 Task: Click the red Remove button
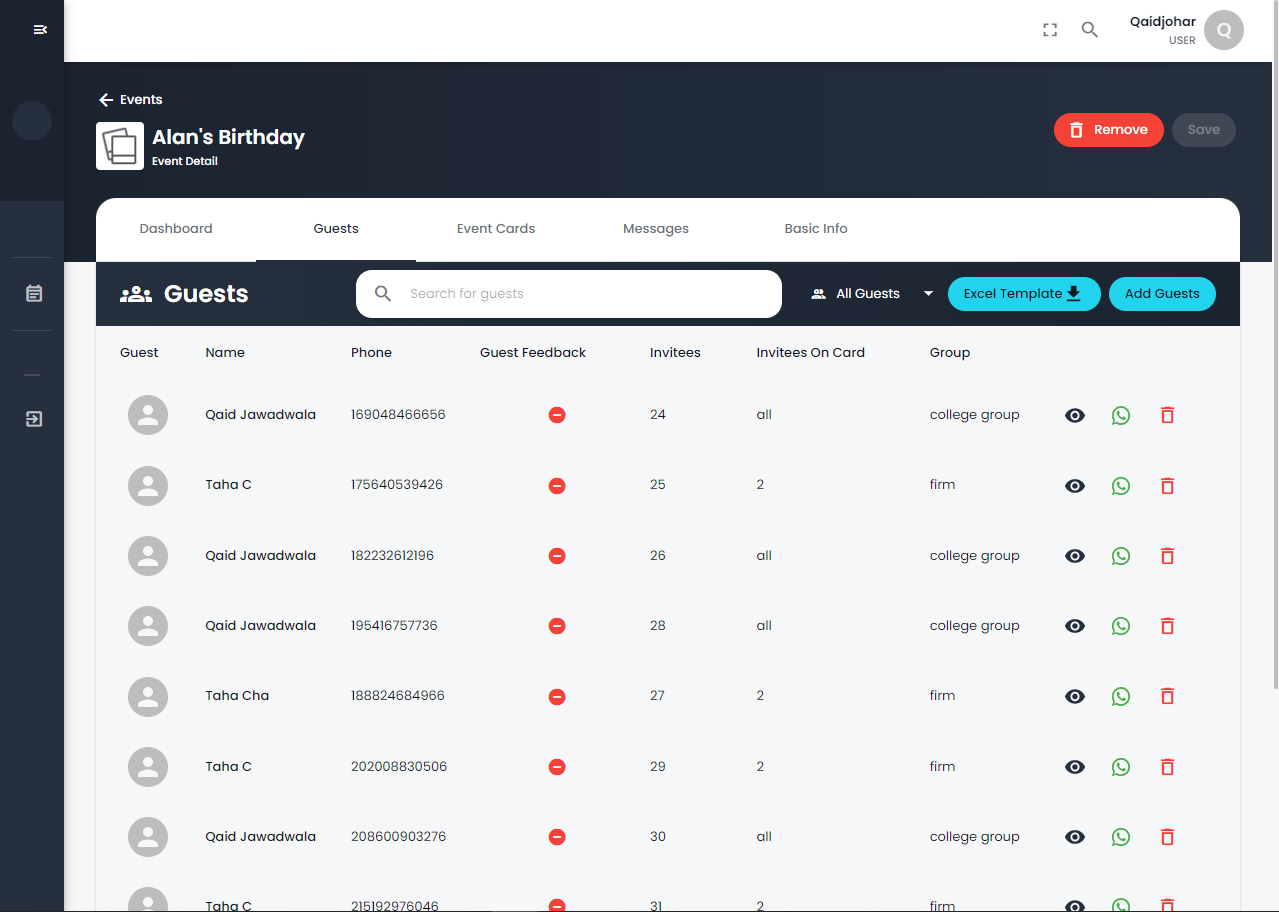[x=1108, y=130]
